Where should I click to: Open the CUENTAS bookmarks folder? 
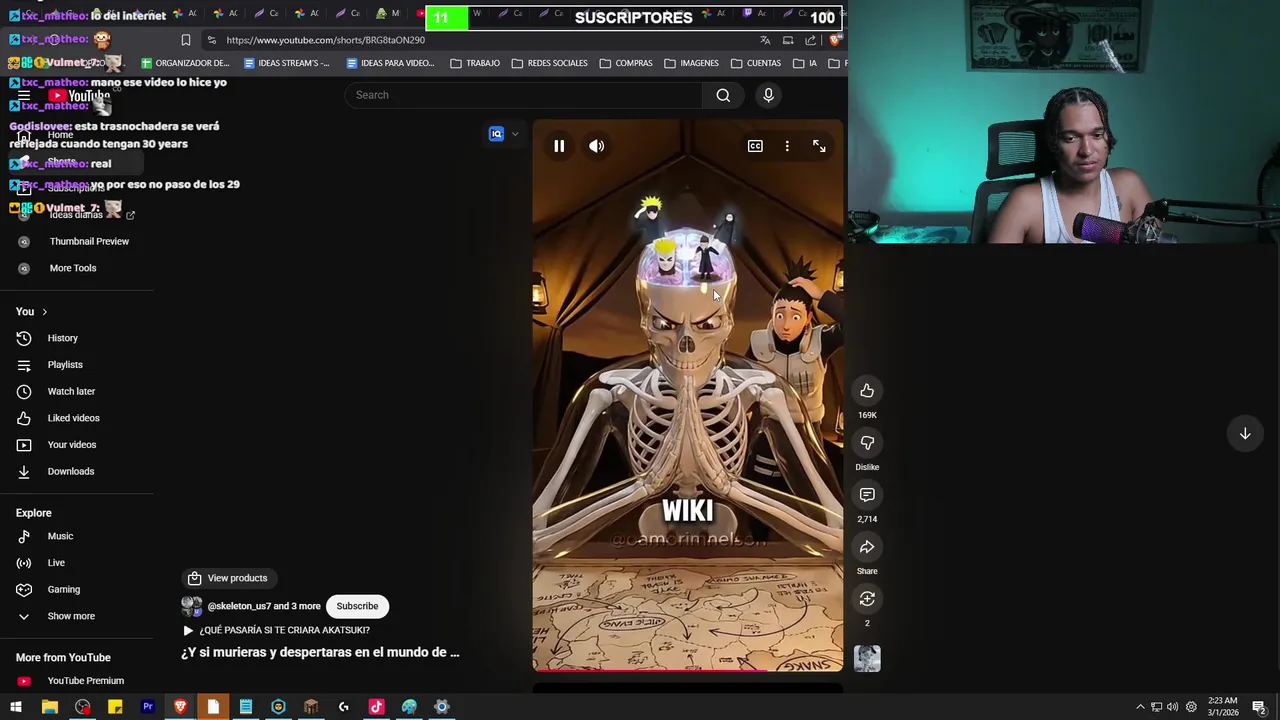[756, 63]
